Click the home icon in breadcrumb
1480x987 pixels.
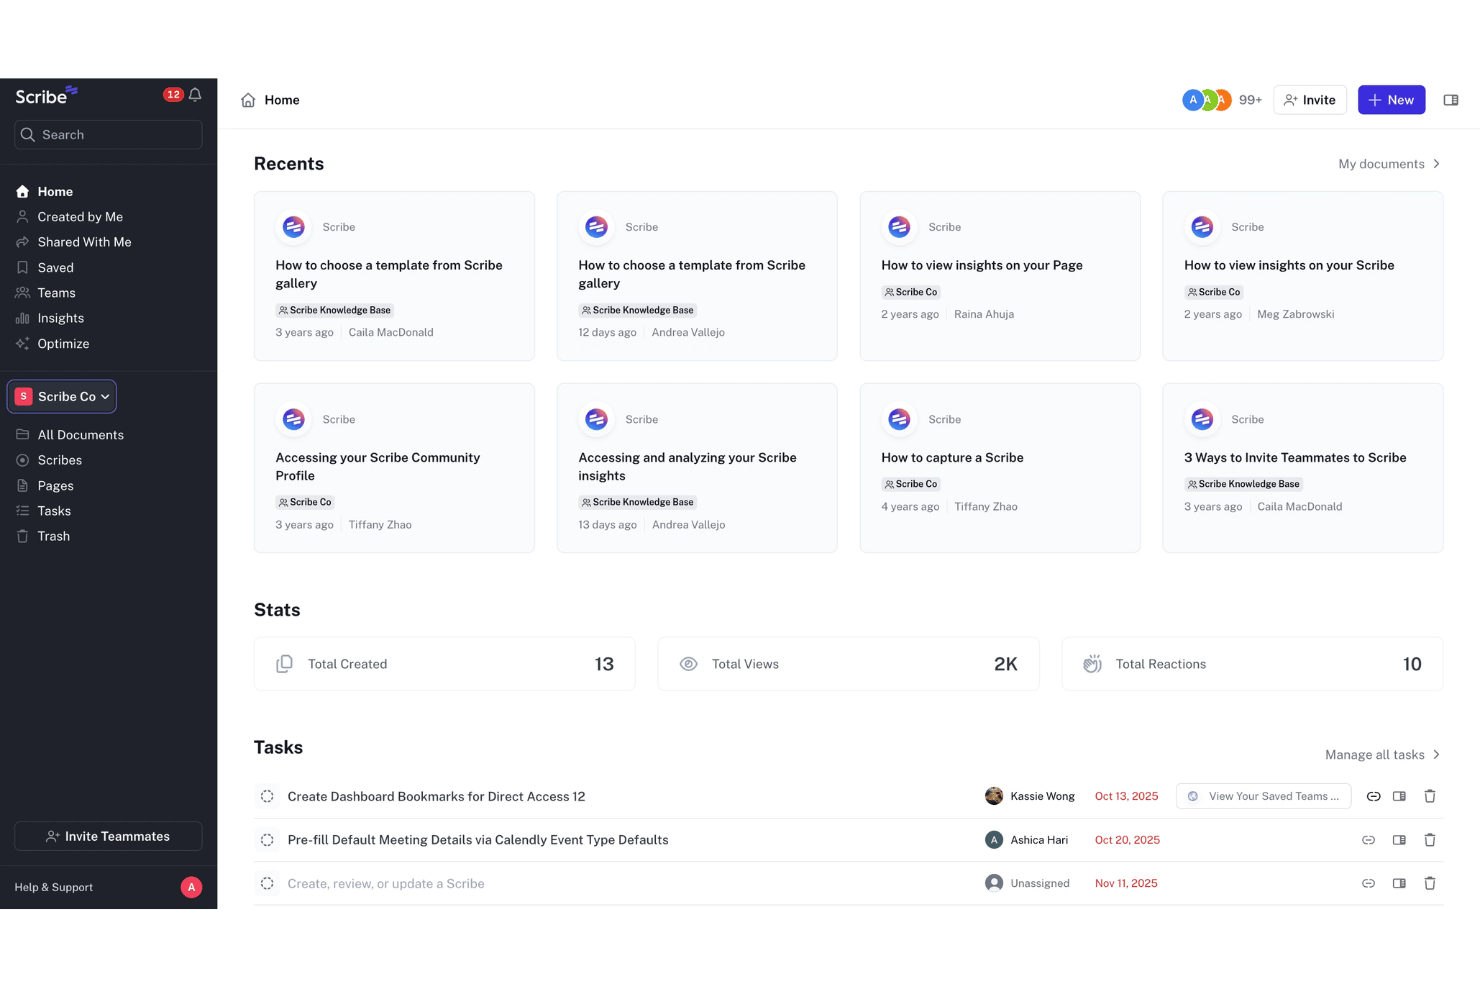[x=248, y=100]
